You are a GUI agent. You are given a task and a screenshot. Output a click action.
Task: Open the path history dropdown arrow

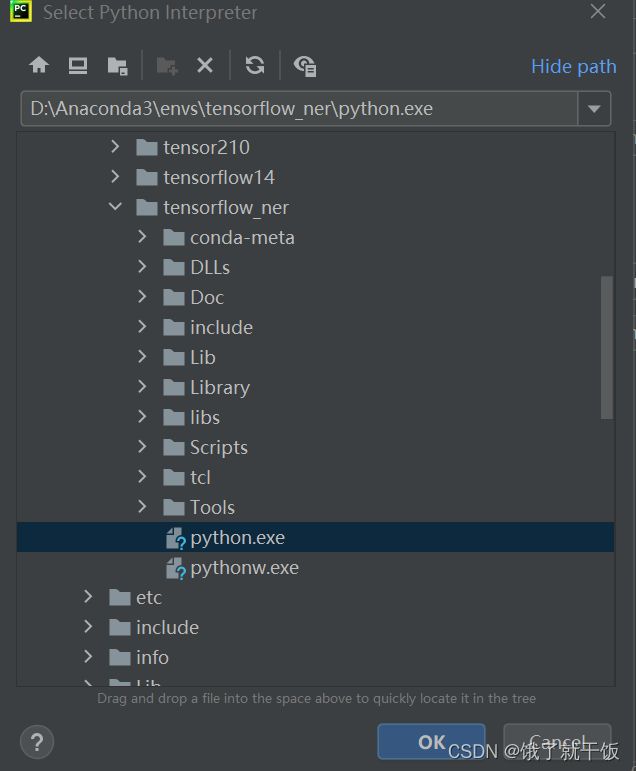coord(594,109)
